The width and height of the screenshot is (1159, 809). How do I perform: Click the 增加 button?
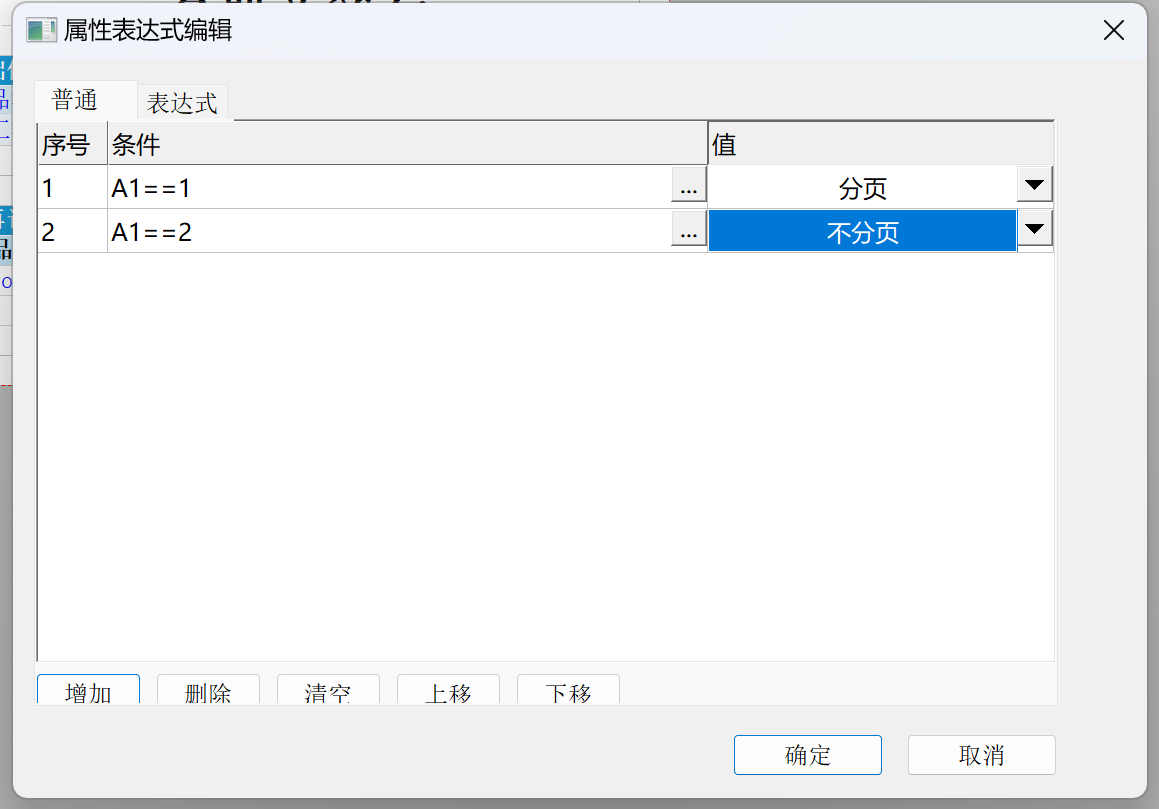coord(88,691)
